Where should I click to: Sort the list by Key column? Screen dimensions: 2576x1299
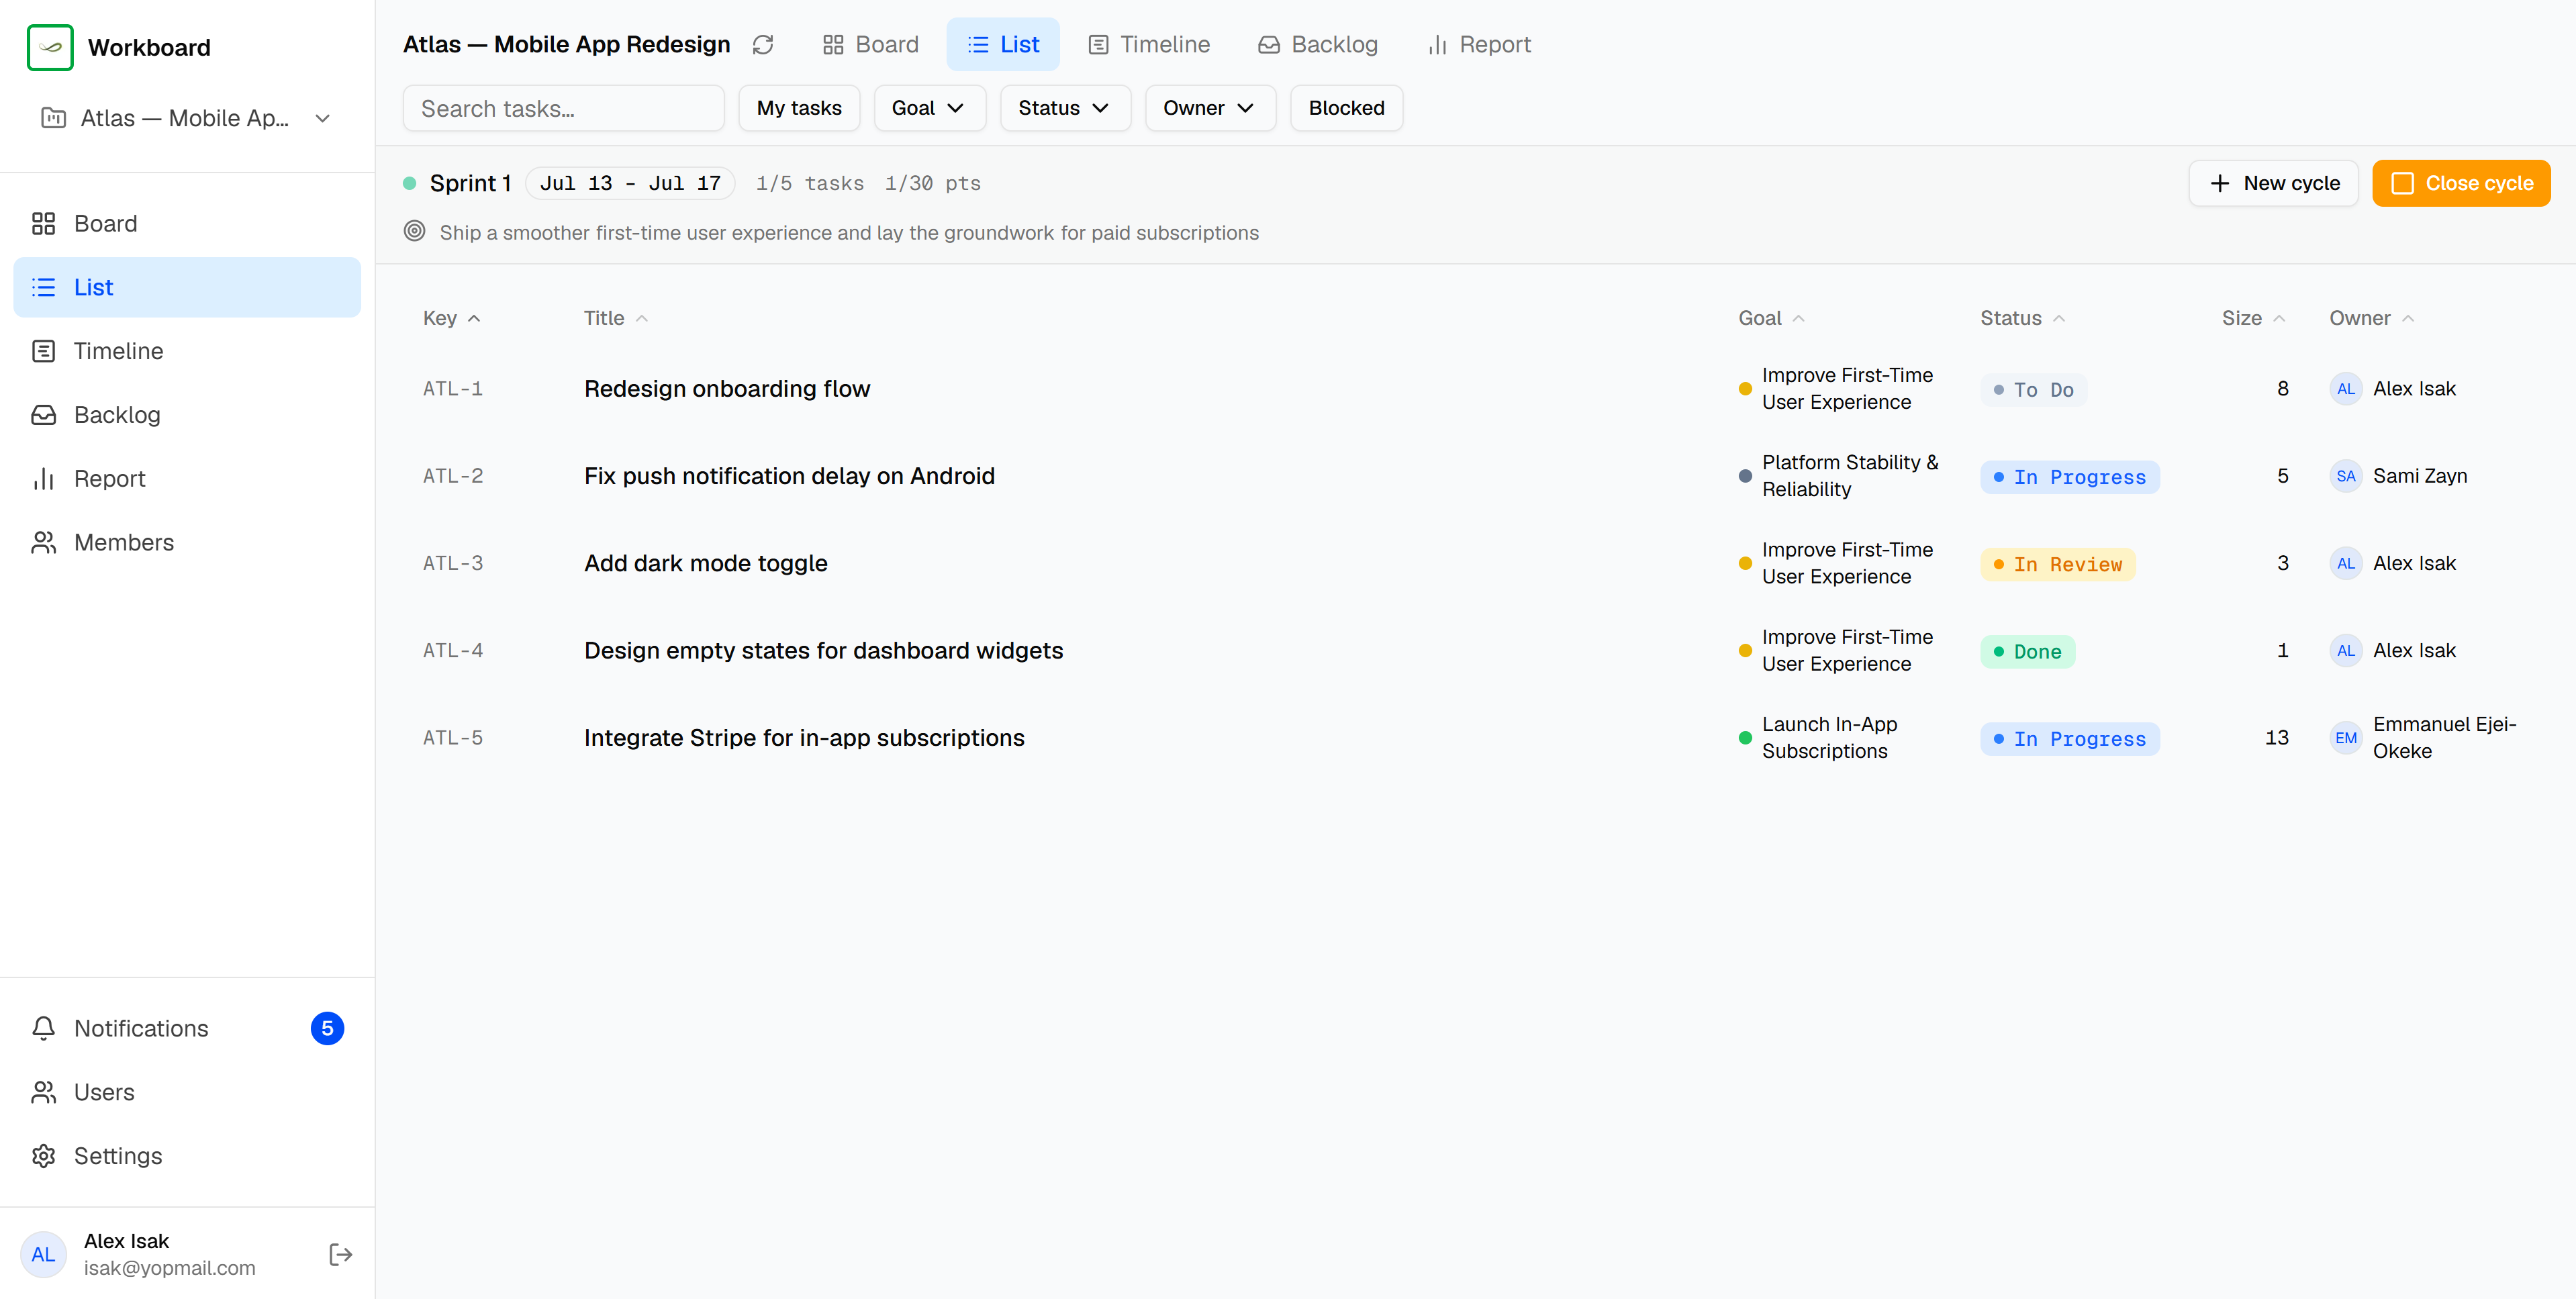click(451, 318)
